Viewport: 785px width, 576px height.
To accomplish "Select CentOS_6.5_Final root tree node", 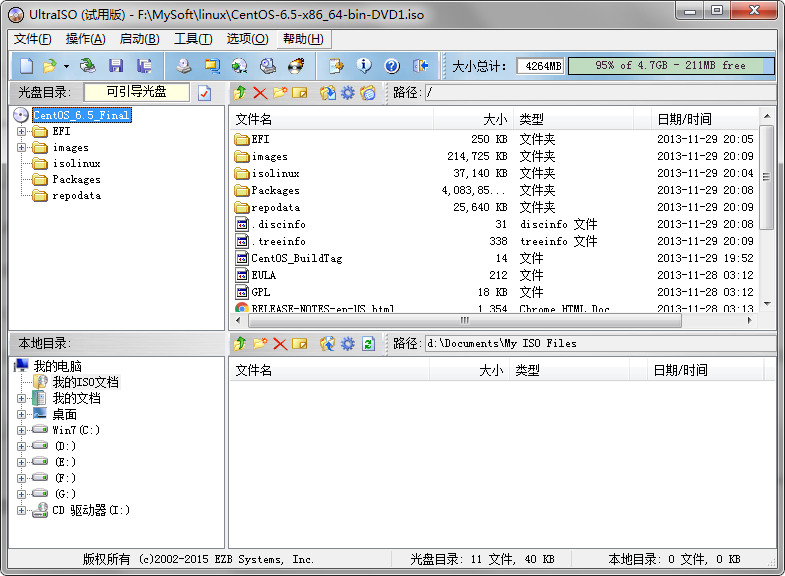I will point(82,115).
